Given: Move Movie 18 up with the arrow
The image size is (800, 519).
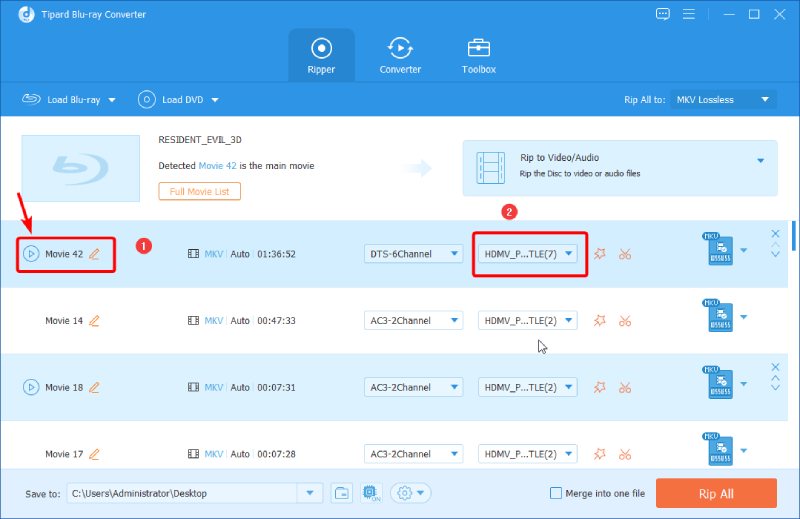Looking at the screenshot, I should tap(775, 378).
